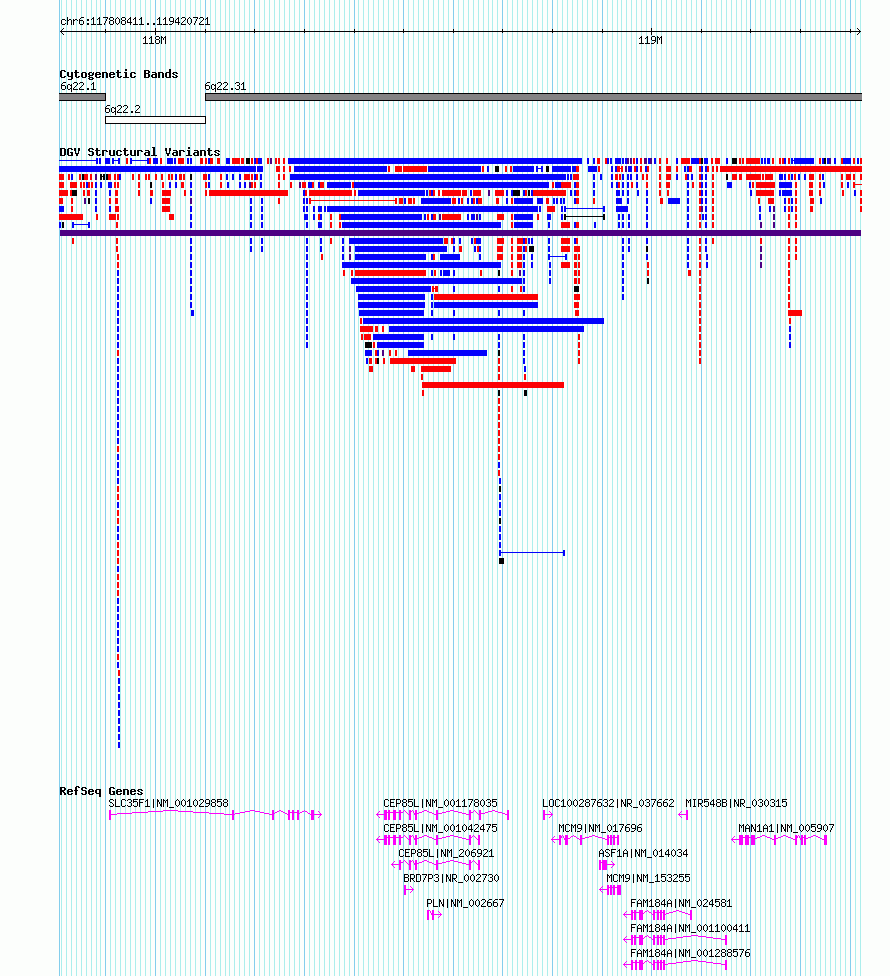Click the Cytogenetic Bands track title
890x976 pixels.
119,74
